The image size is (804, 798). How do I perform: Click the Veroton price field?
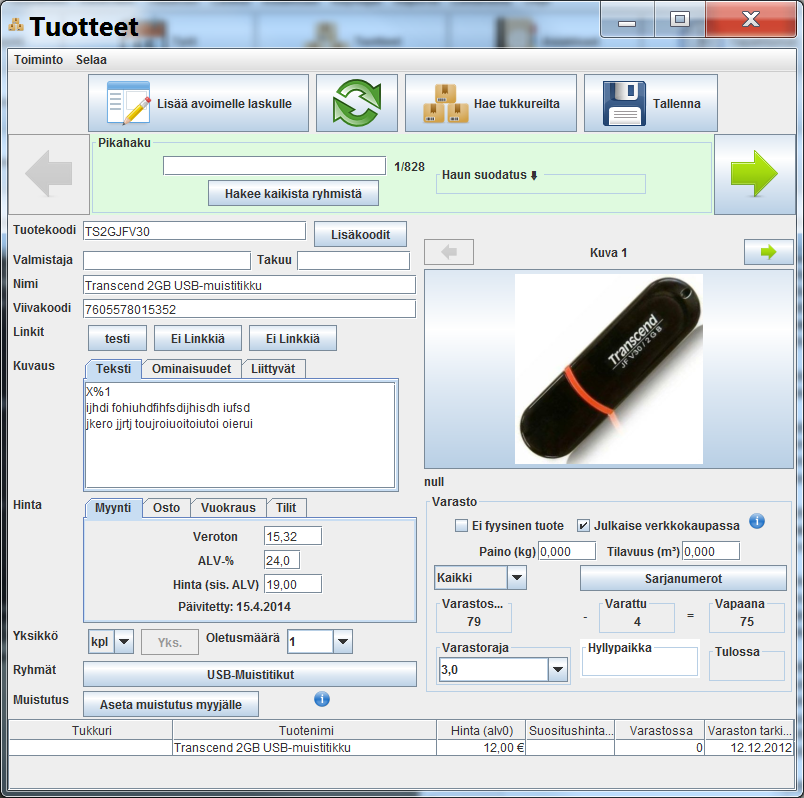point(293,536)
